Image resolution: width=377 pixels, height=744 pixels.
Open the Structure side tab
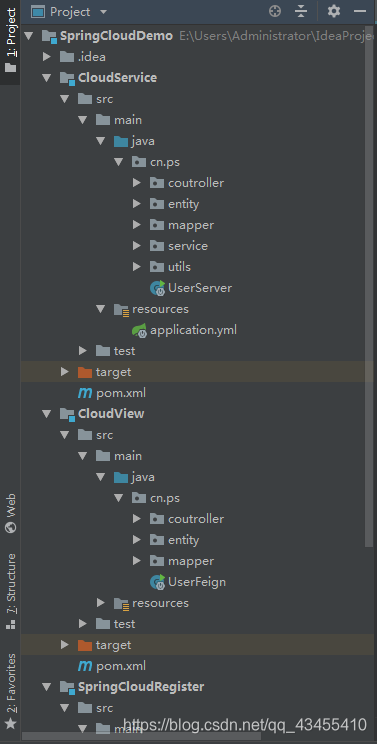(10, 592)
